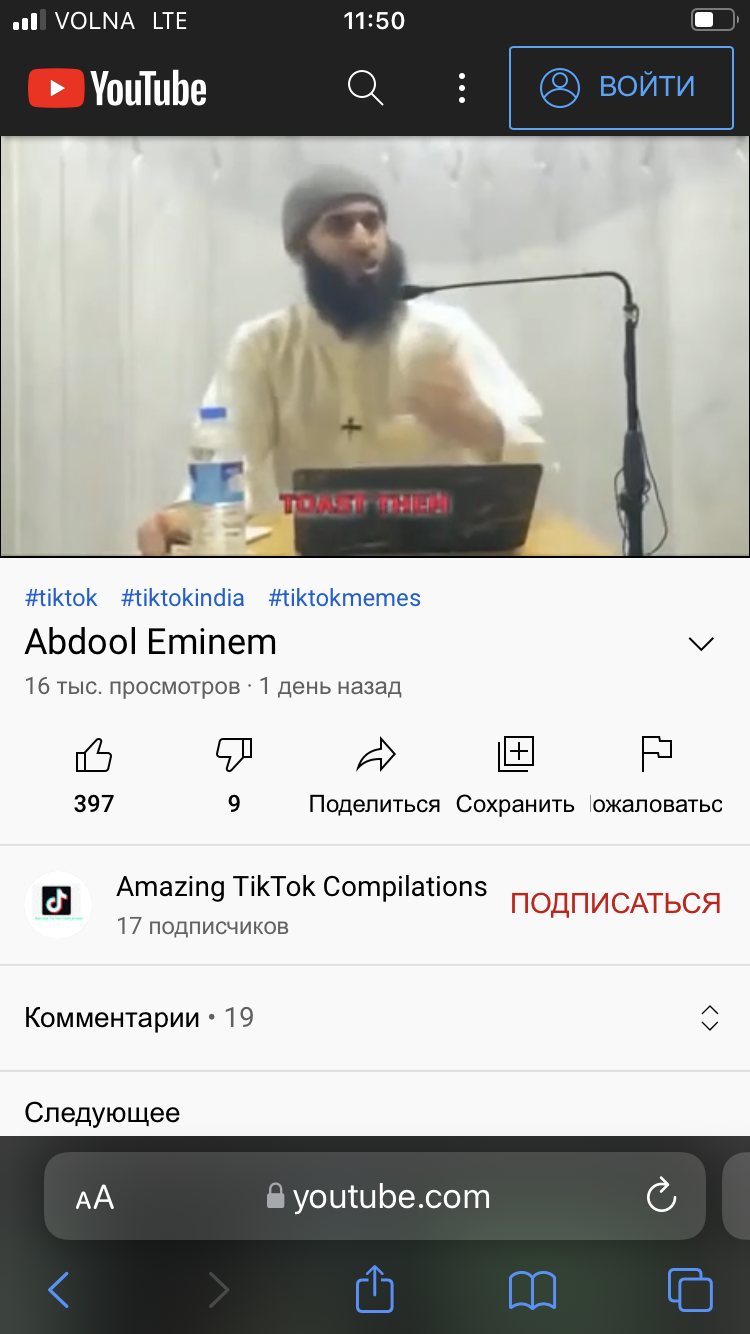Open the AA reader text options
Viewport: 750px width, 1334px height.
pyautogui.click(x=95, y=1197)
